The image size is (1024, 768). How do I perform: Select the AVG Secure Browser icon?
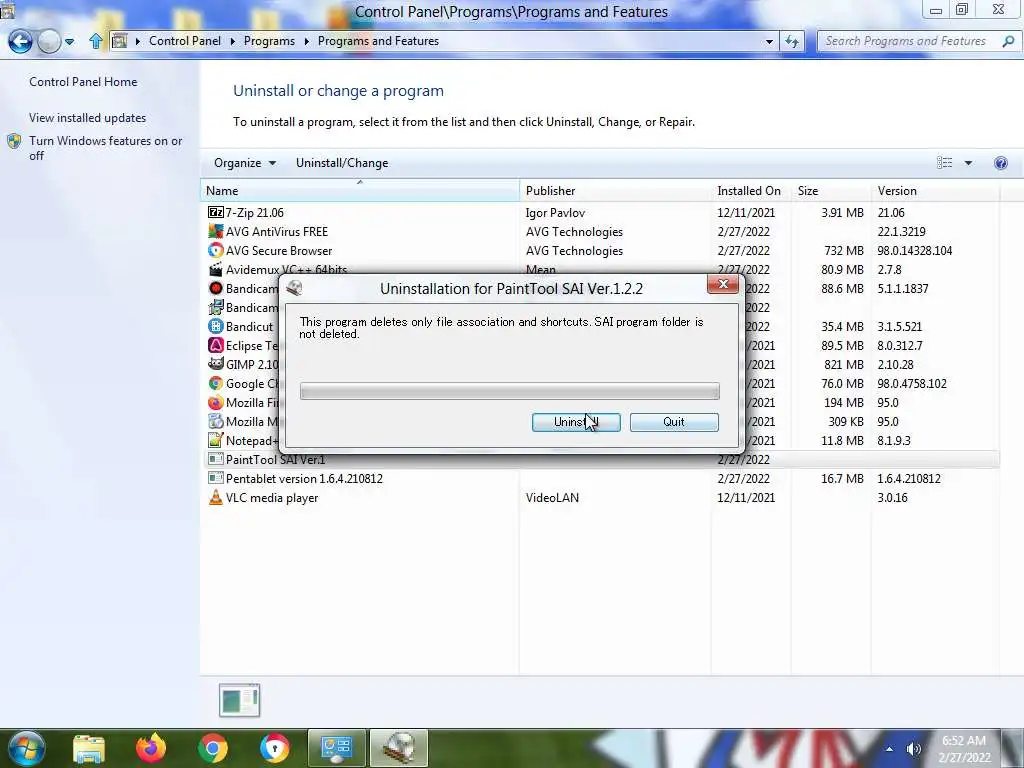(x=216, y=250)
